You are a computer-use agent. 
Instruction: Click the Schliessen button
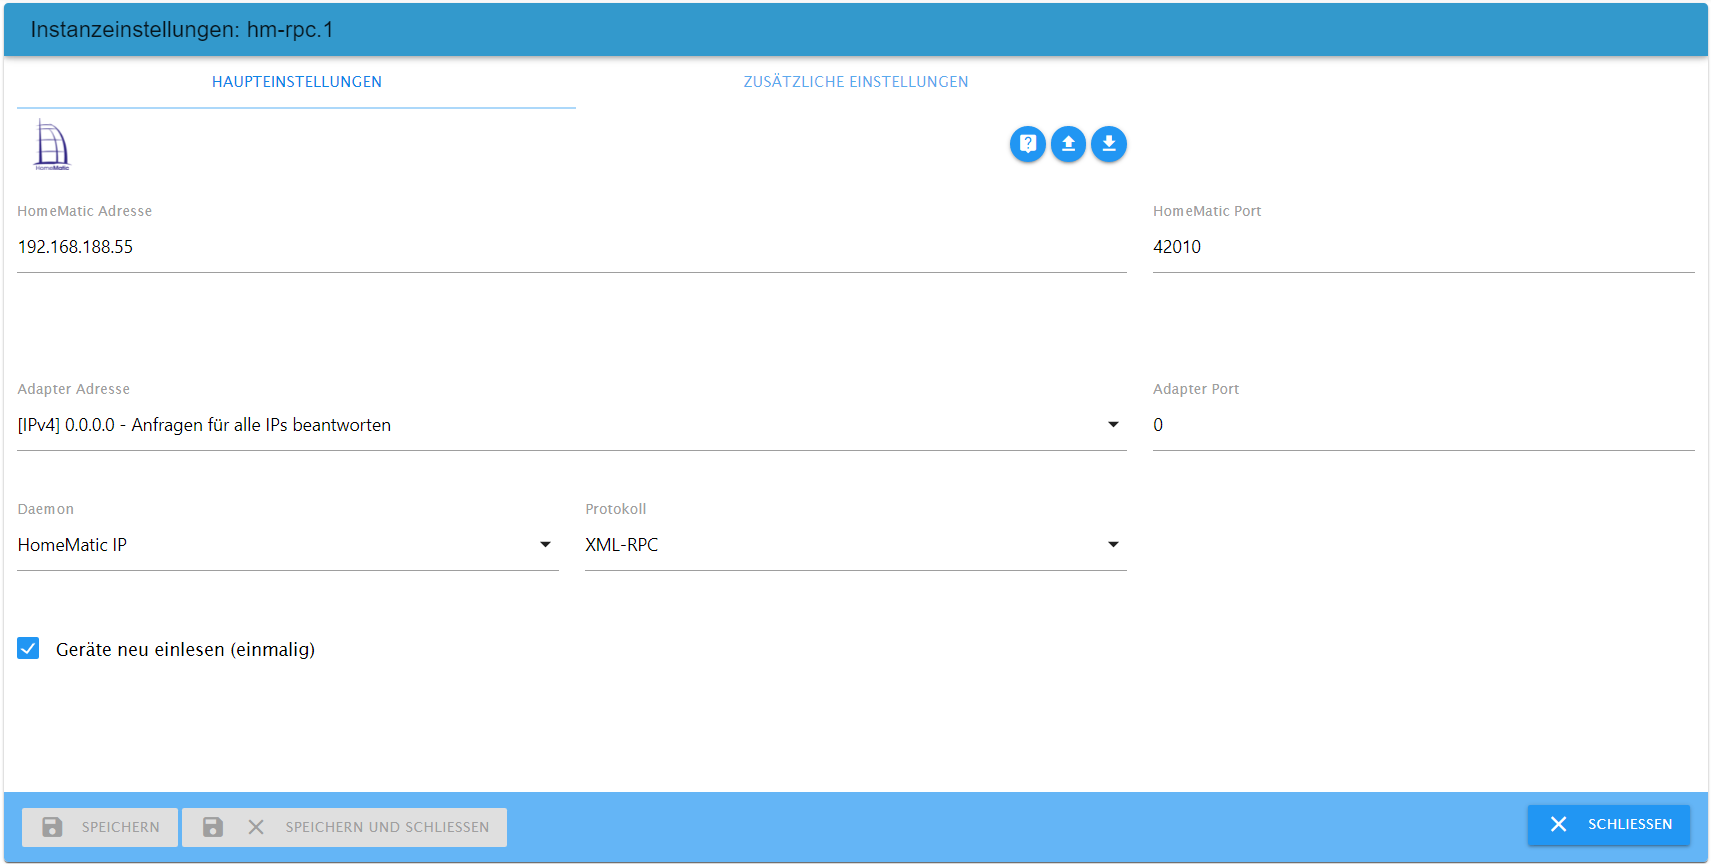(x=1609, y=824)
